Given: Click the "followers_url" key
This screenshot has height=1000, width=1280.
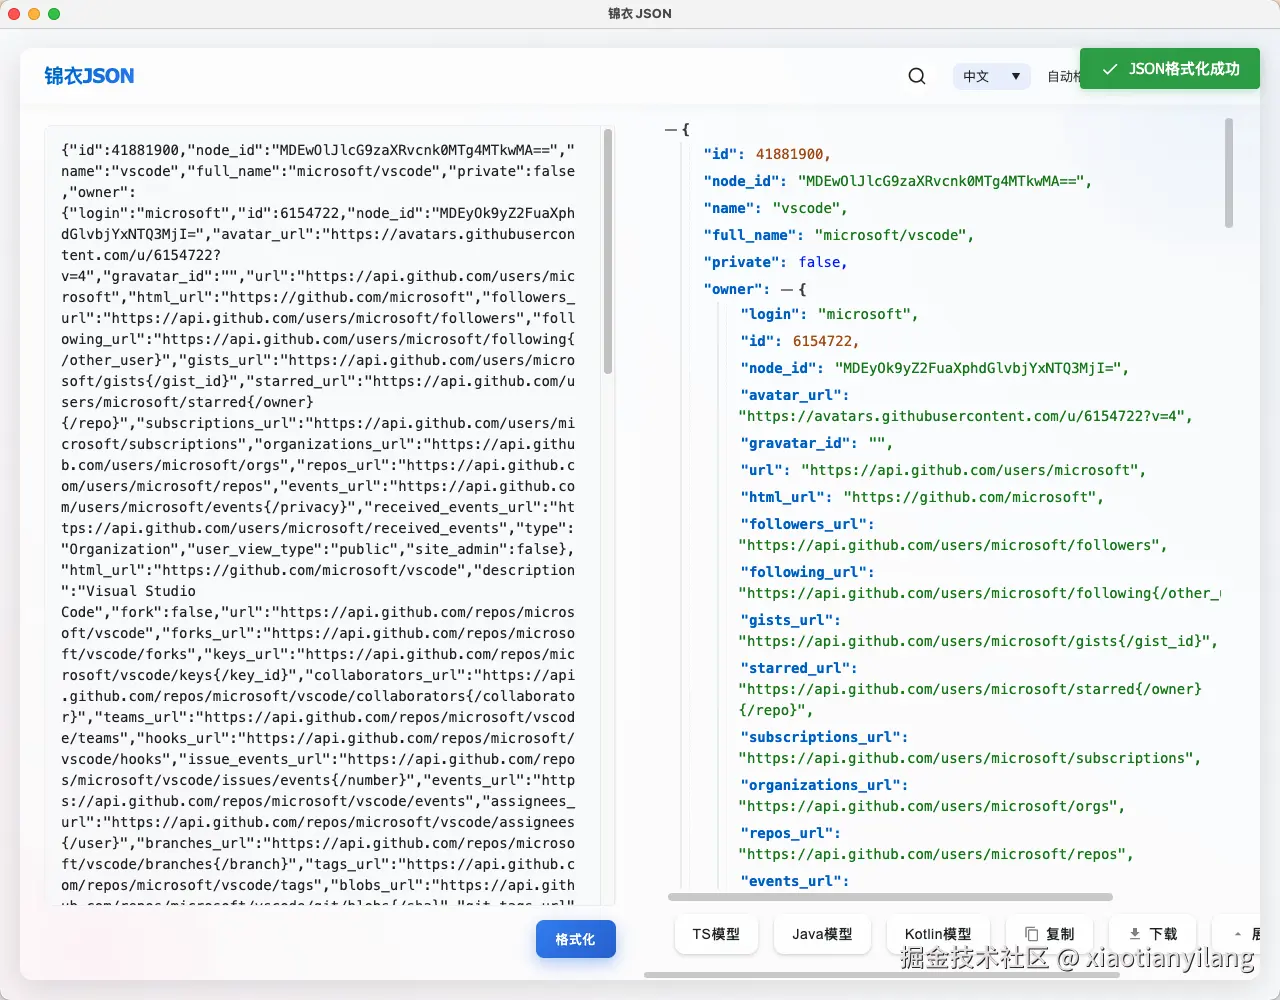Looking at the screenshot, I should [x=807, y=524].
